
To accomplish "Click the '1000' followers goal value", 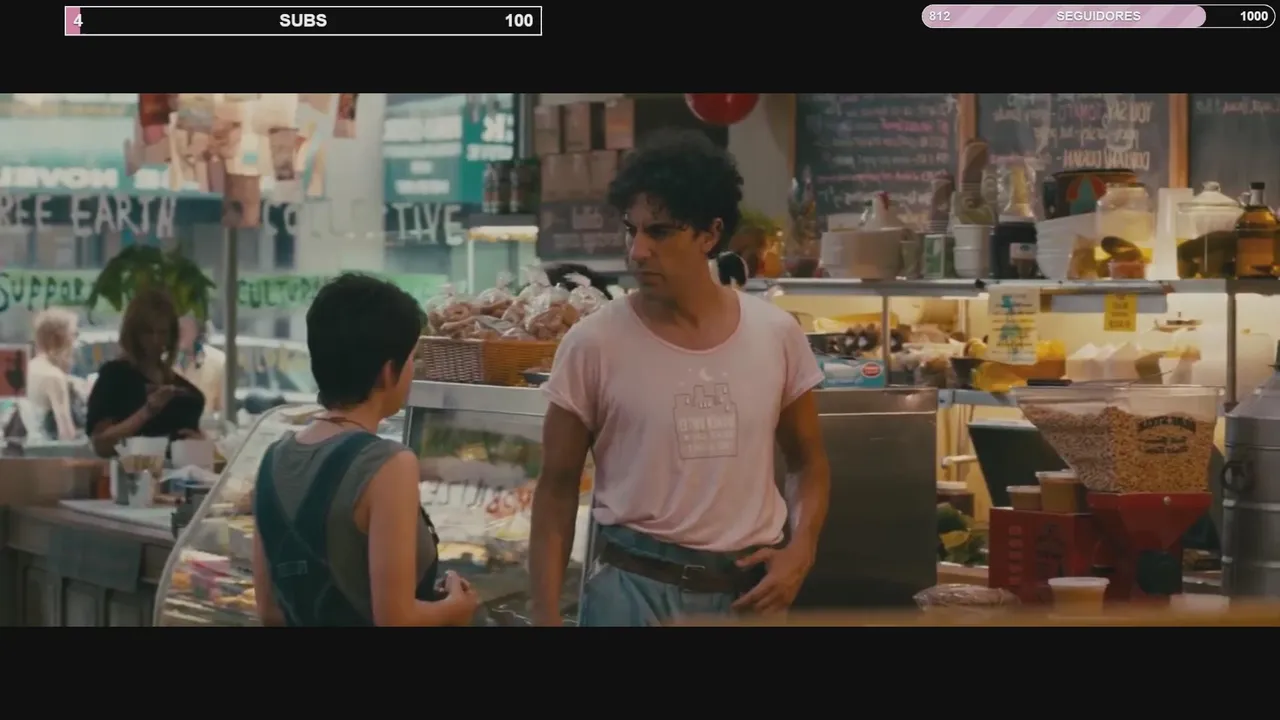I will click(1254, 16).
